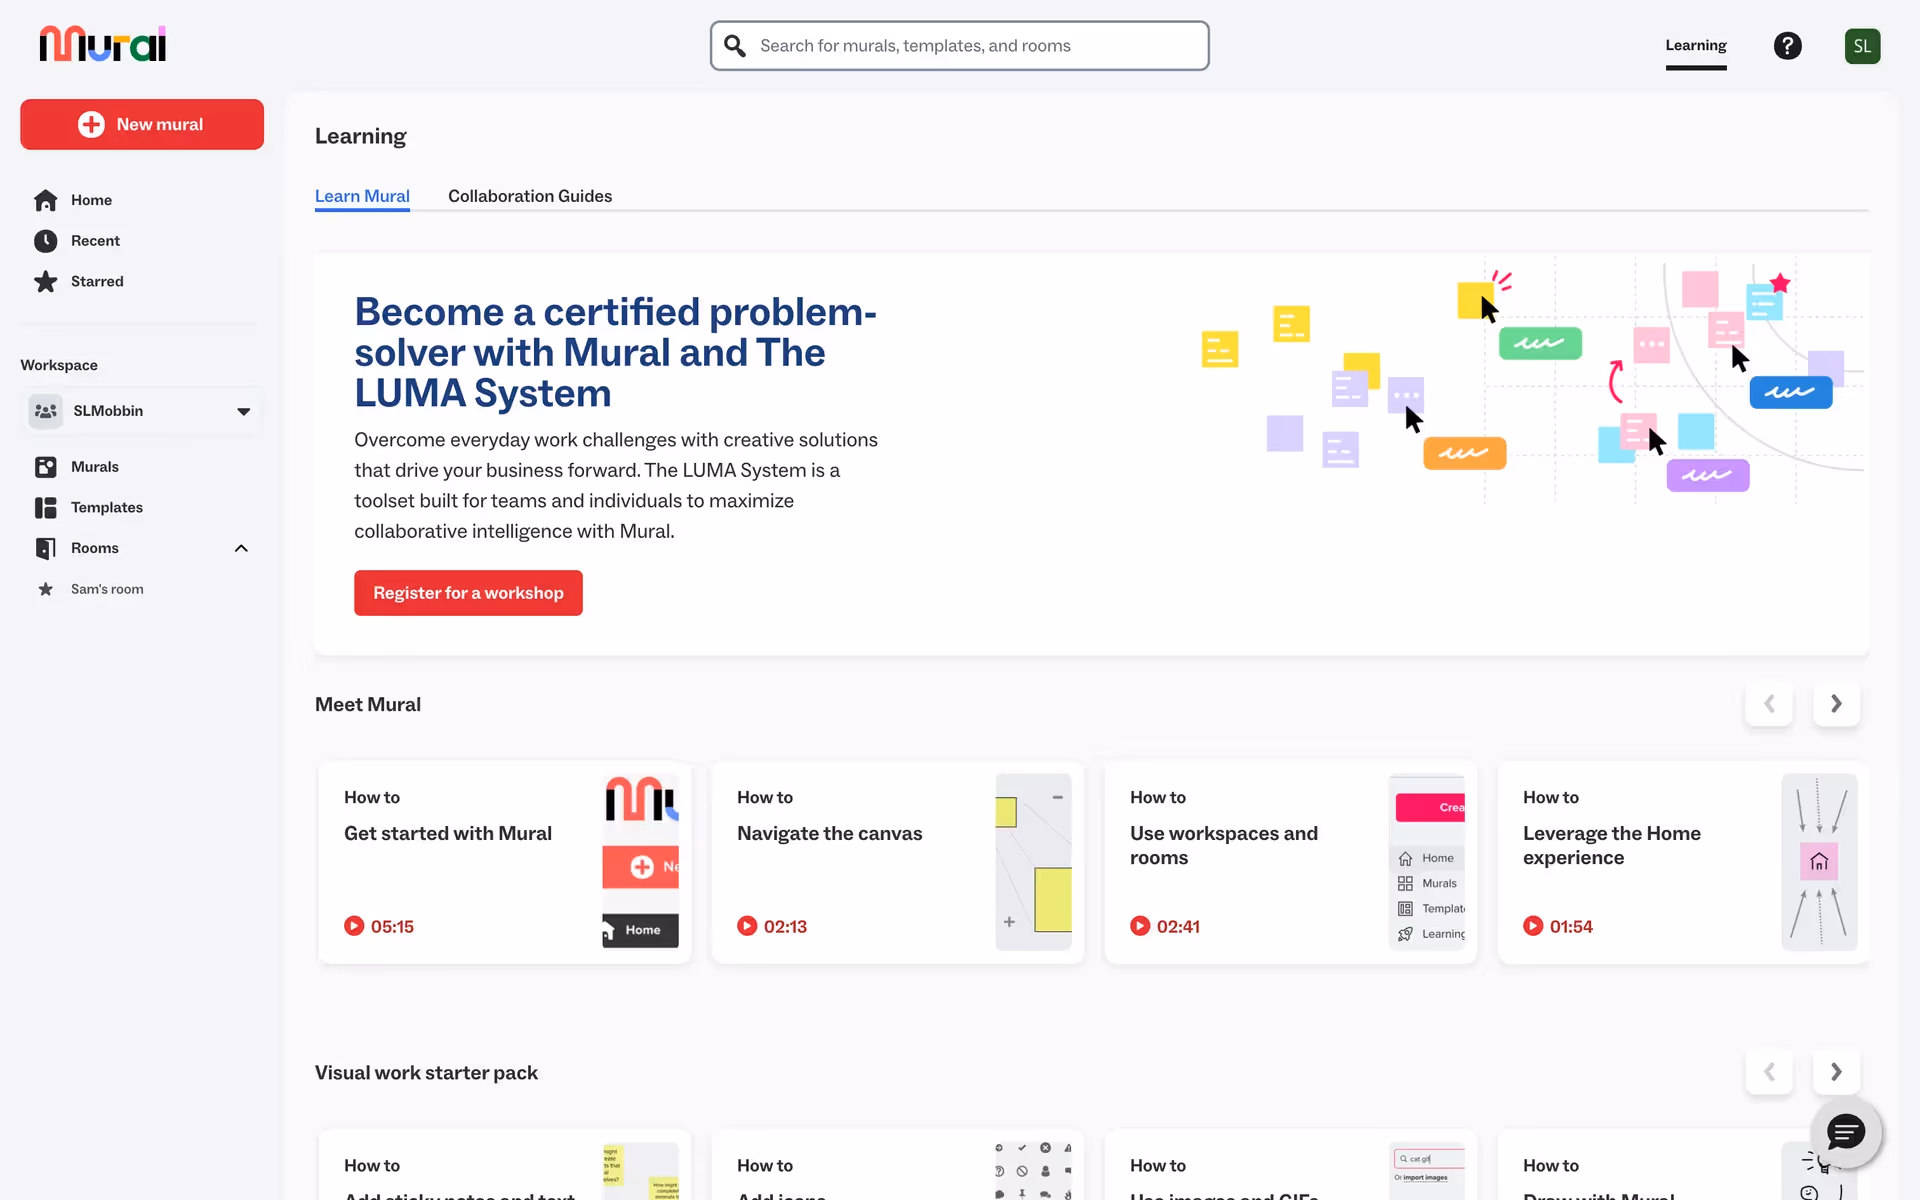Open the help question mark icon

coord(1787,46)
